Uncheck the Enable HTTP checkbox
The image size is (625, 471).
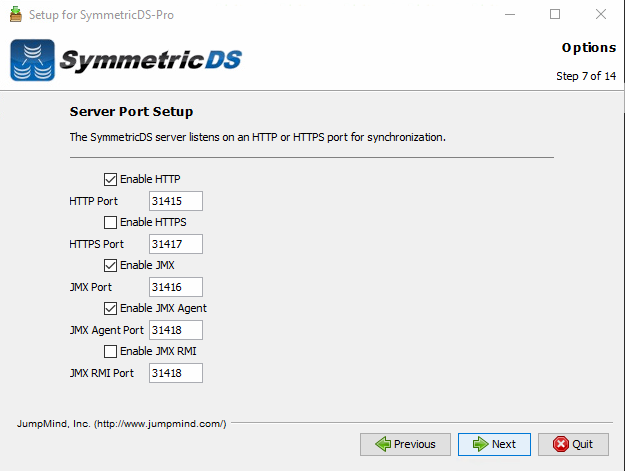coord(110,179)
